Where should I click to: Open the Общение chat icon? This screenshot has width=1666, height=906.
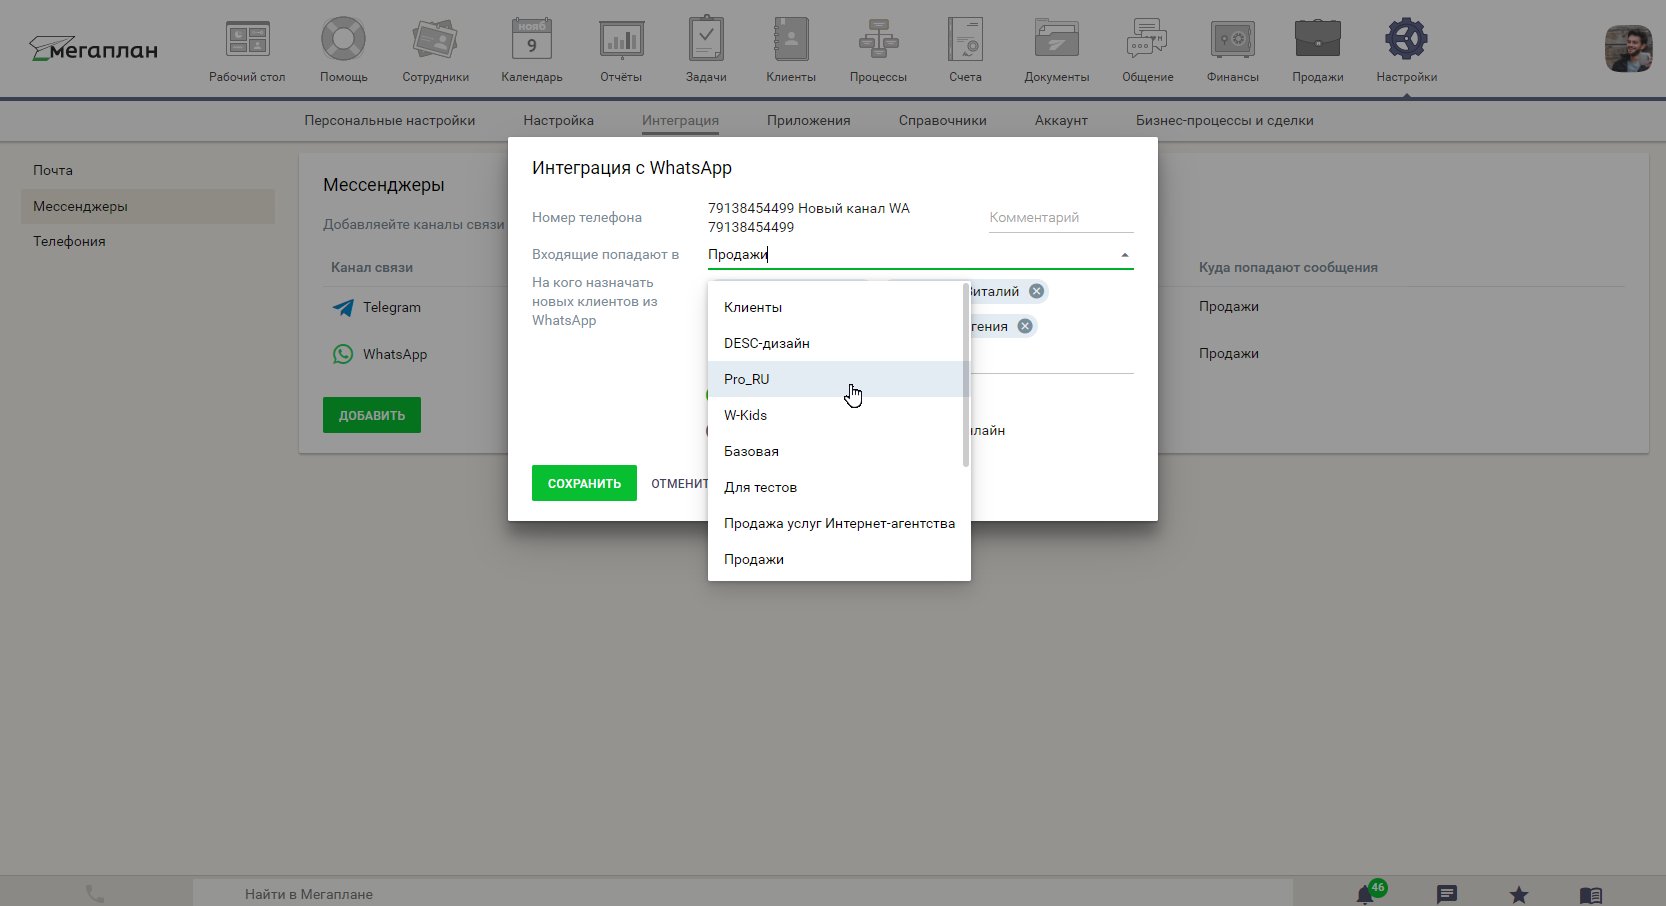1147,40
